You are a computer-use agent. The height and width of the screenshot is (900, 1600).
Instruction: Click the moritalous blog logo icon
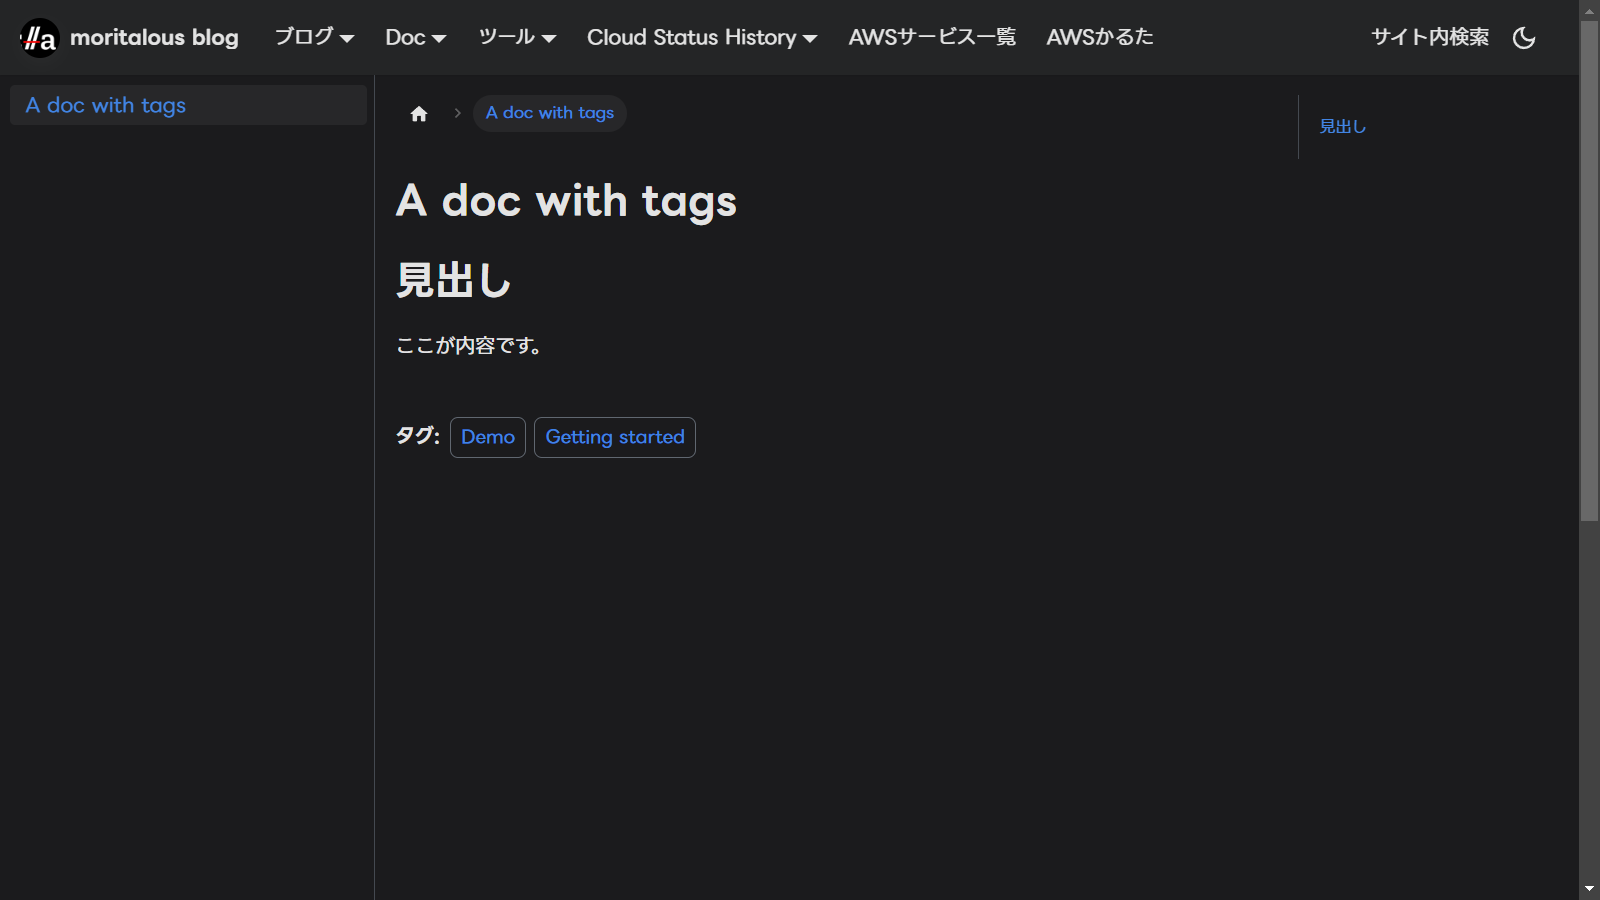pos(40,38)
